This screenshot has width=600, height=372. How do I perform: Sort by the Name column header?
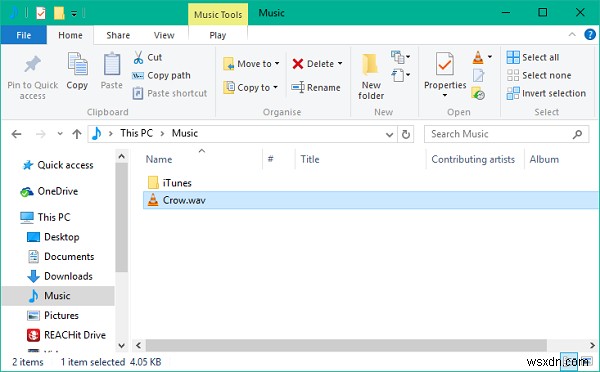point(159,159)
